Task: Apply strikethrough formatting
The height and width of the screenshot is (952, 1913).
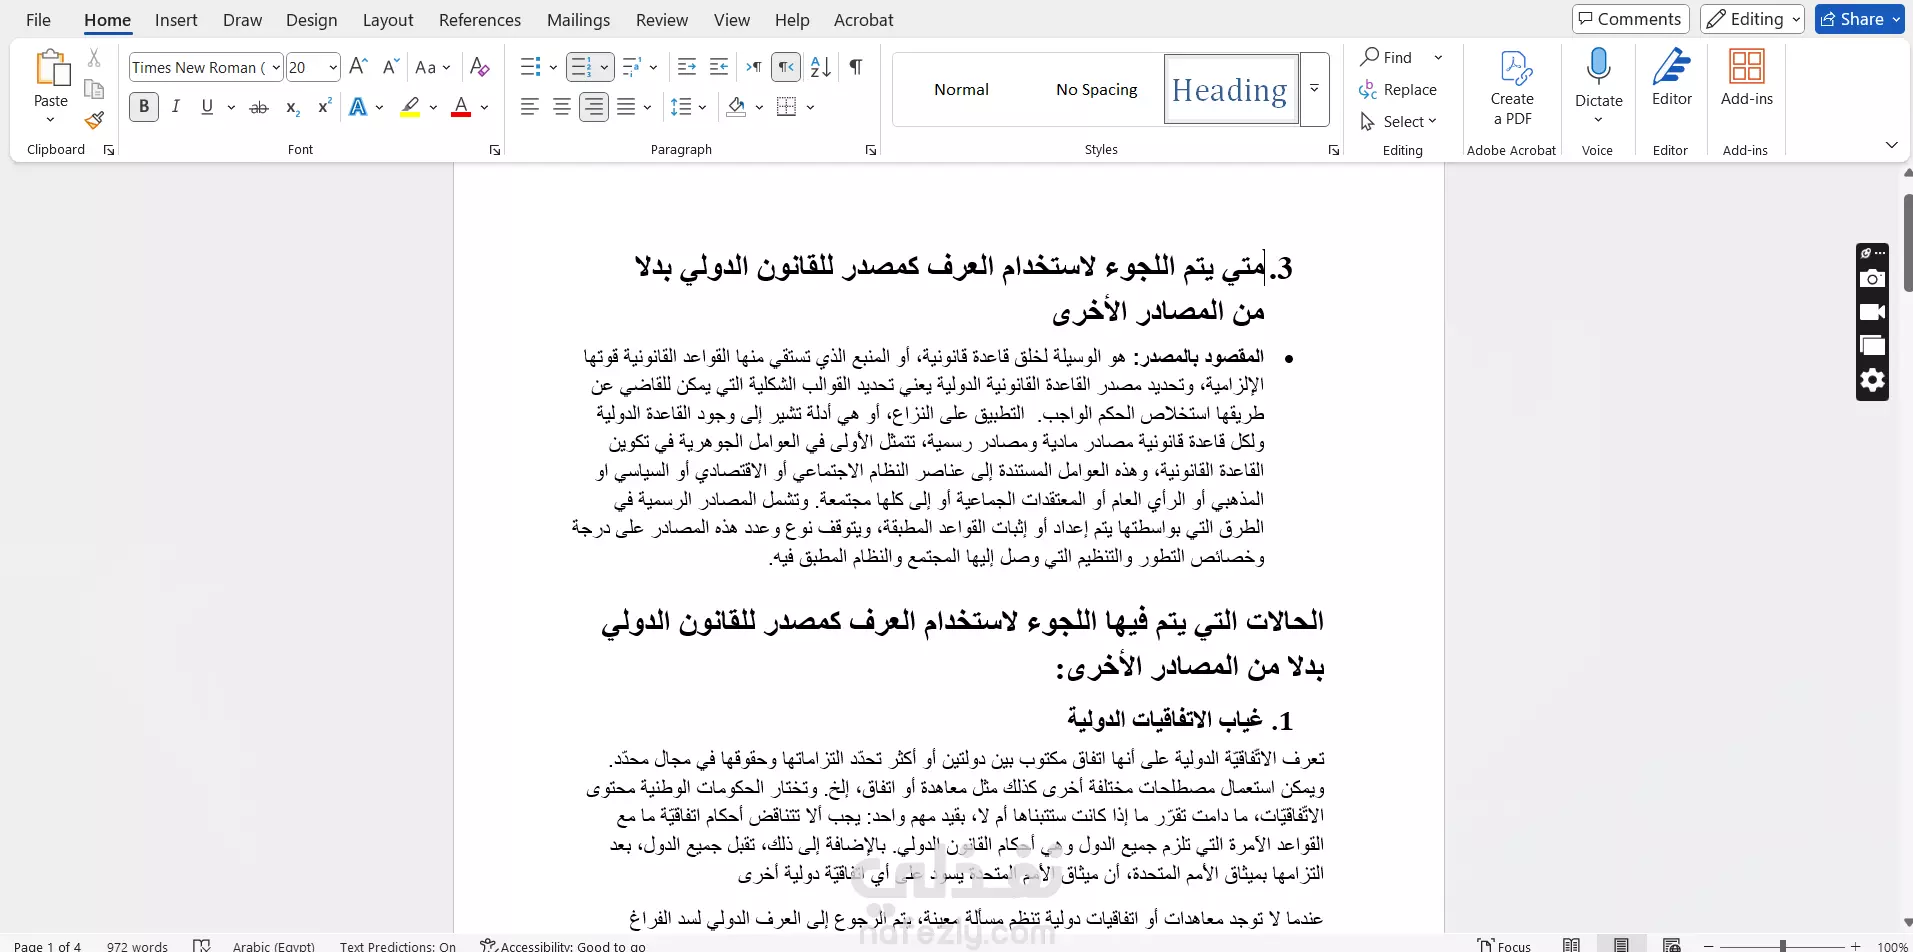Action: point(259,107)
